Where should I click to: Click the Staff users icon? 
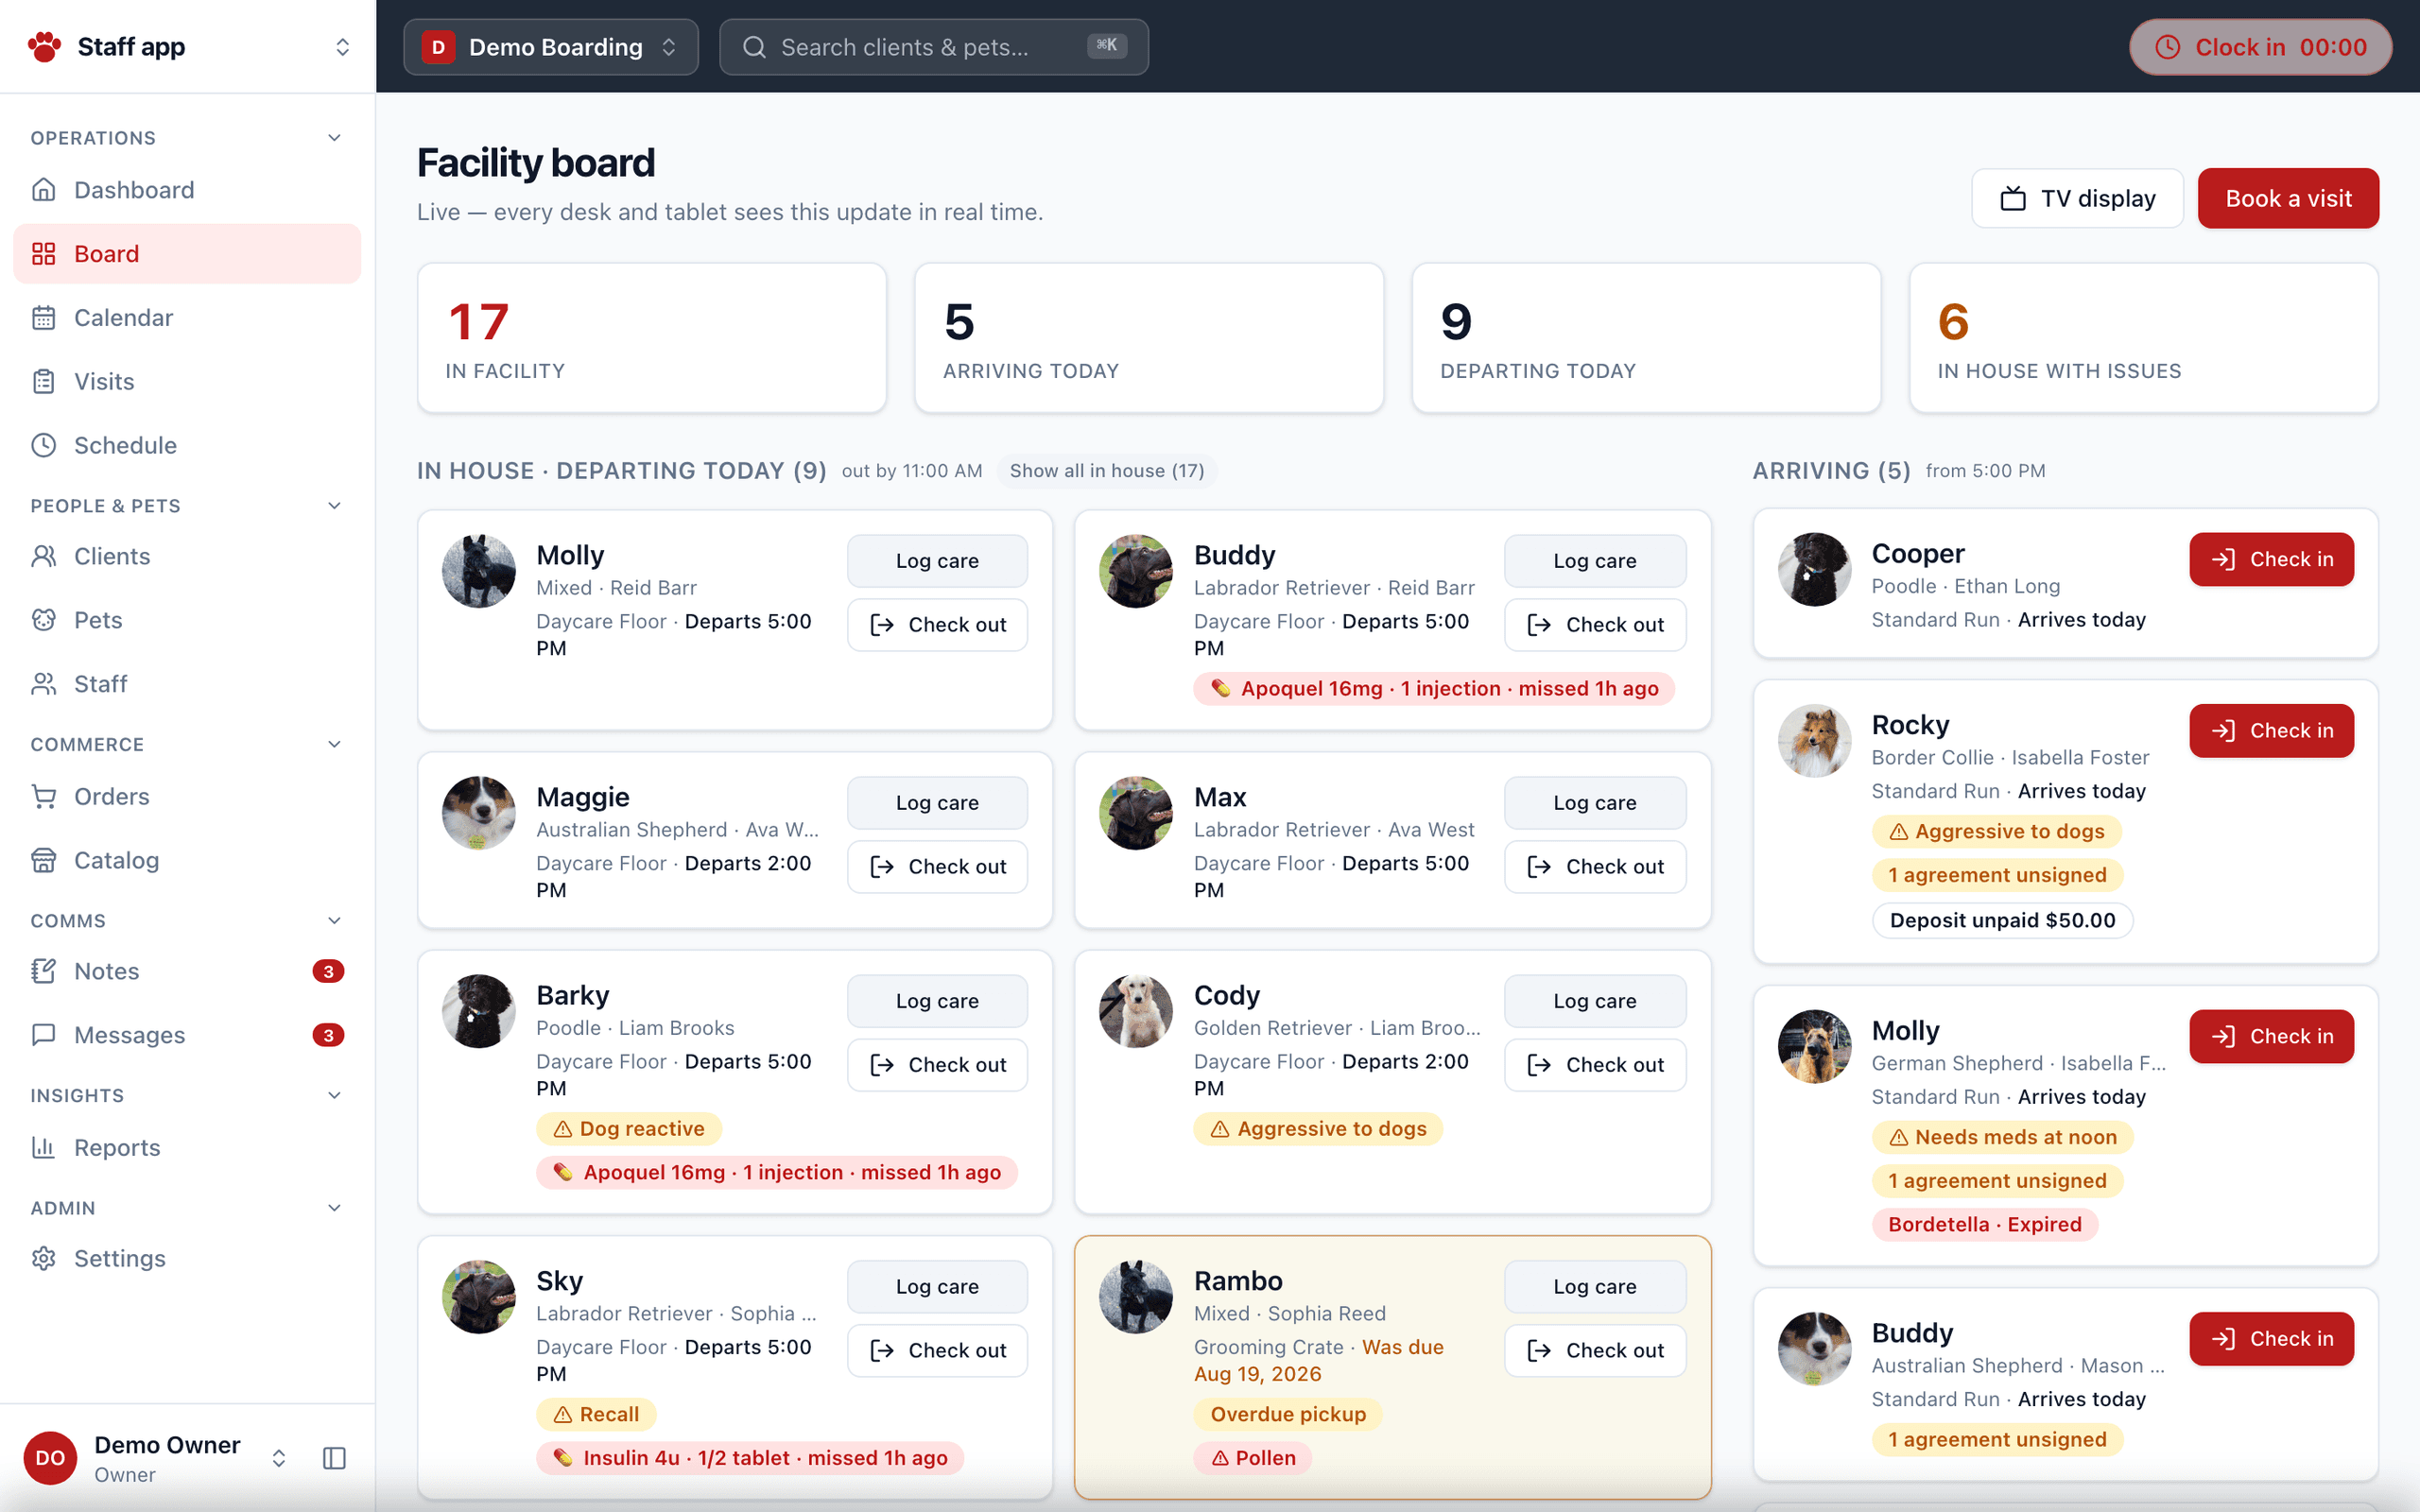coord(44,684)
